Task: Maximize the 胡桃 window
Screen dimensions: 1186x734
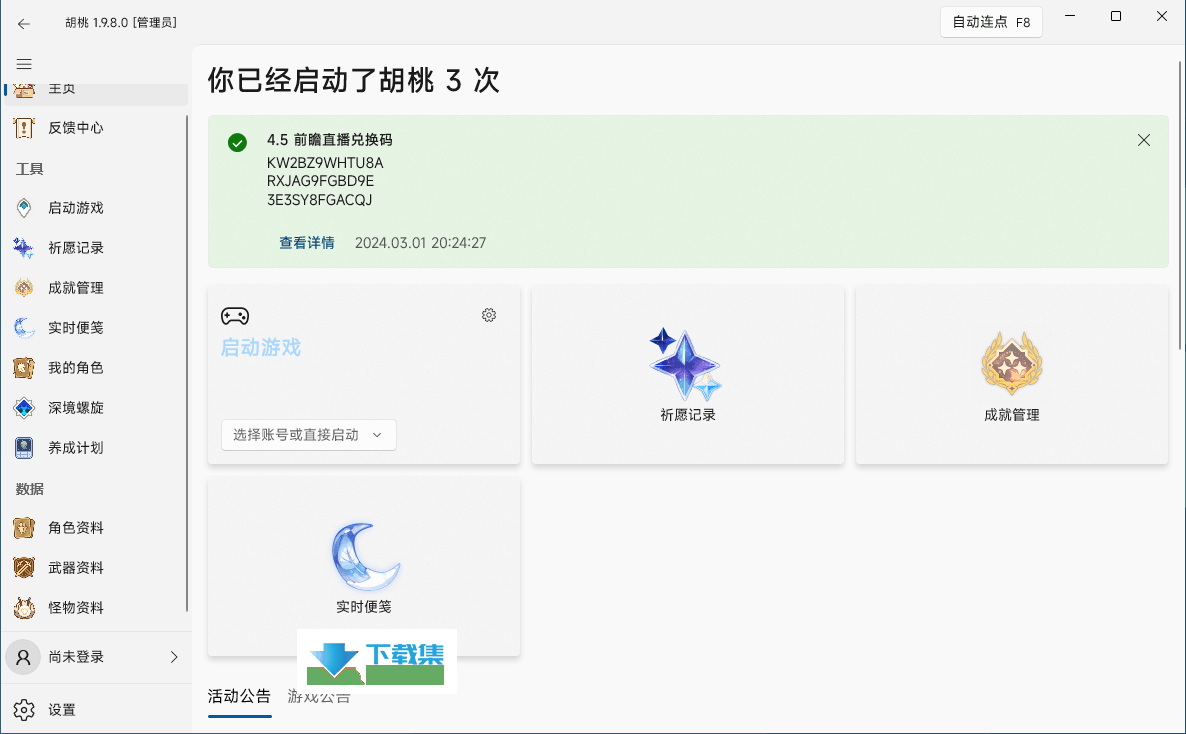Action: [1116, 17]
